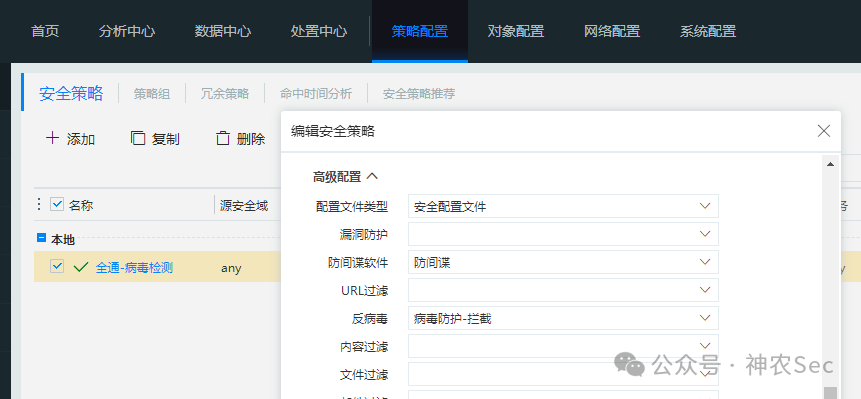This screenshot has height=399, width=861.
Task: Select the 安全策略 sub-tab
Action: (71, 93)
